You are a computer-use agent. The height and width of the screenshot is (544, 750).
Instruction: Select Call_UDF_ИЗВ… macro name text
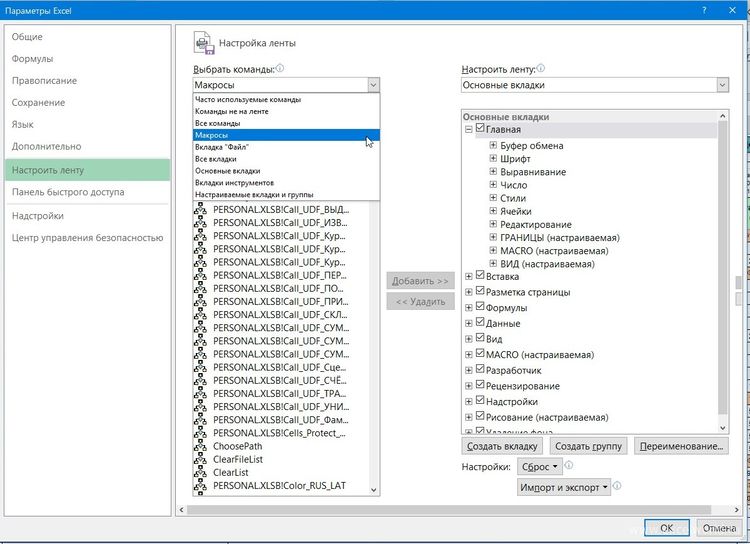(x=280, y=222)
